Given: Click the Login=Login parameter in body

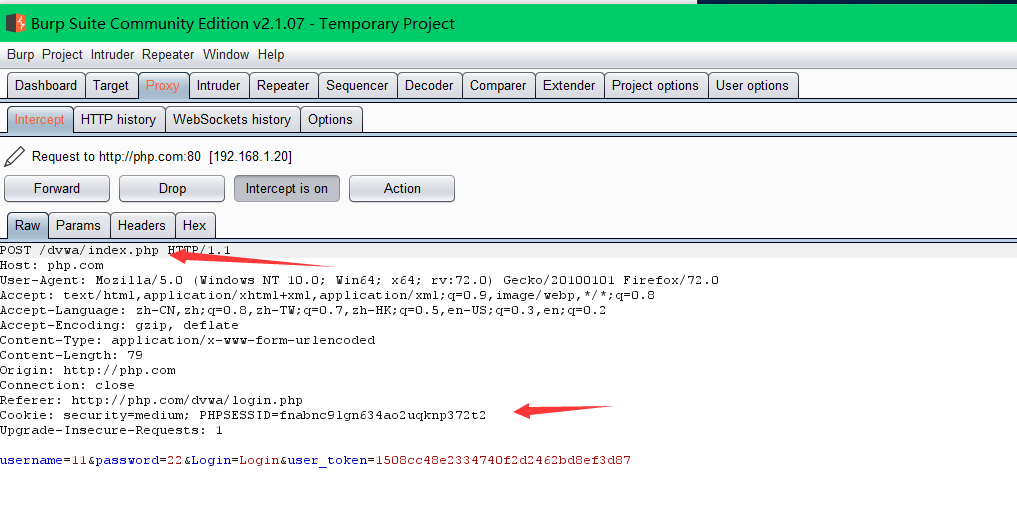Looking at the screenshot, I should (235, 461).
